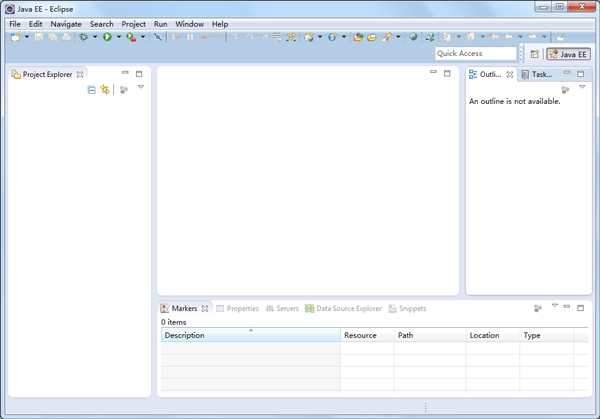This screenshot has height=419, width=600.
Task: Open Project Explorer view menu triangle
Action: coord(141,88)
